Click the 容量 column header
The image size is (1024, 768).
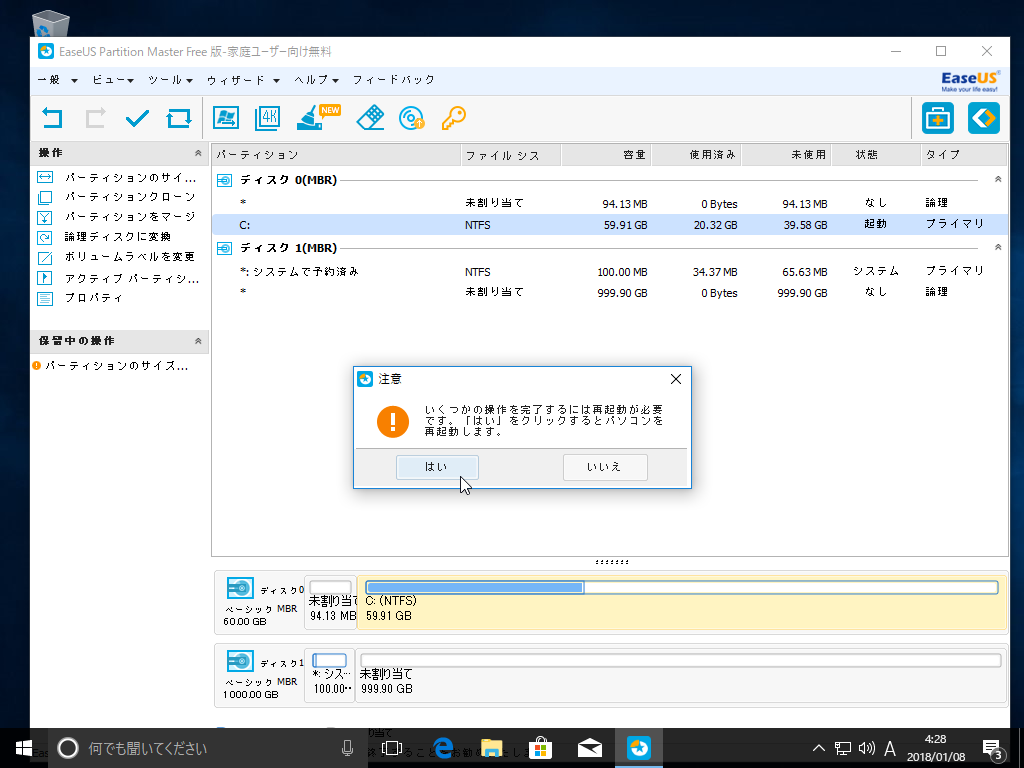click(x=605, y=155)
